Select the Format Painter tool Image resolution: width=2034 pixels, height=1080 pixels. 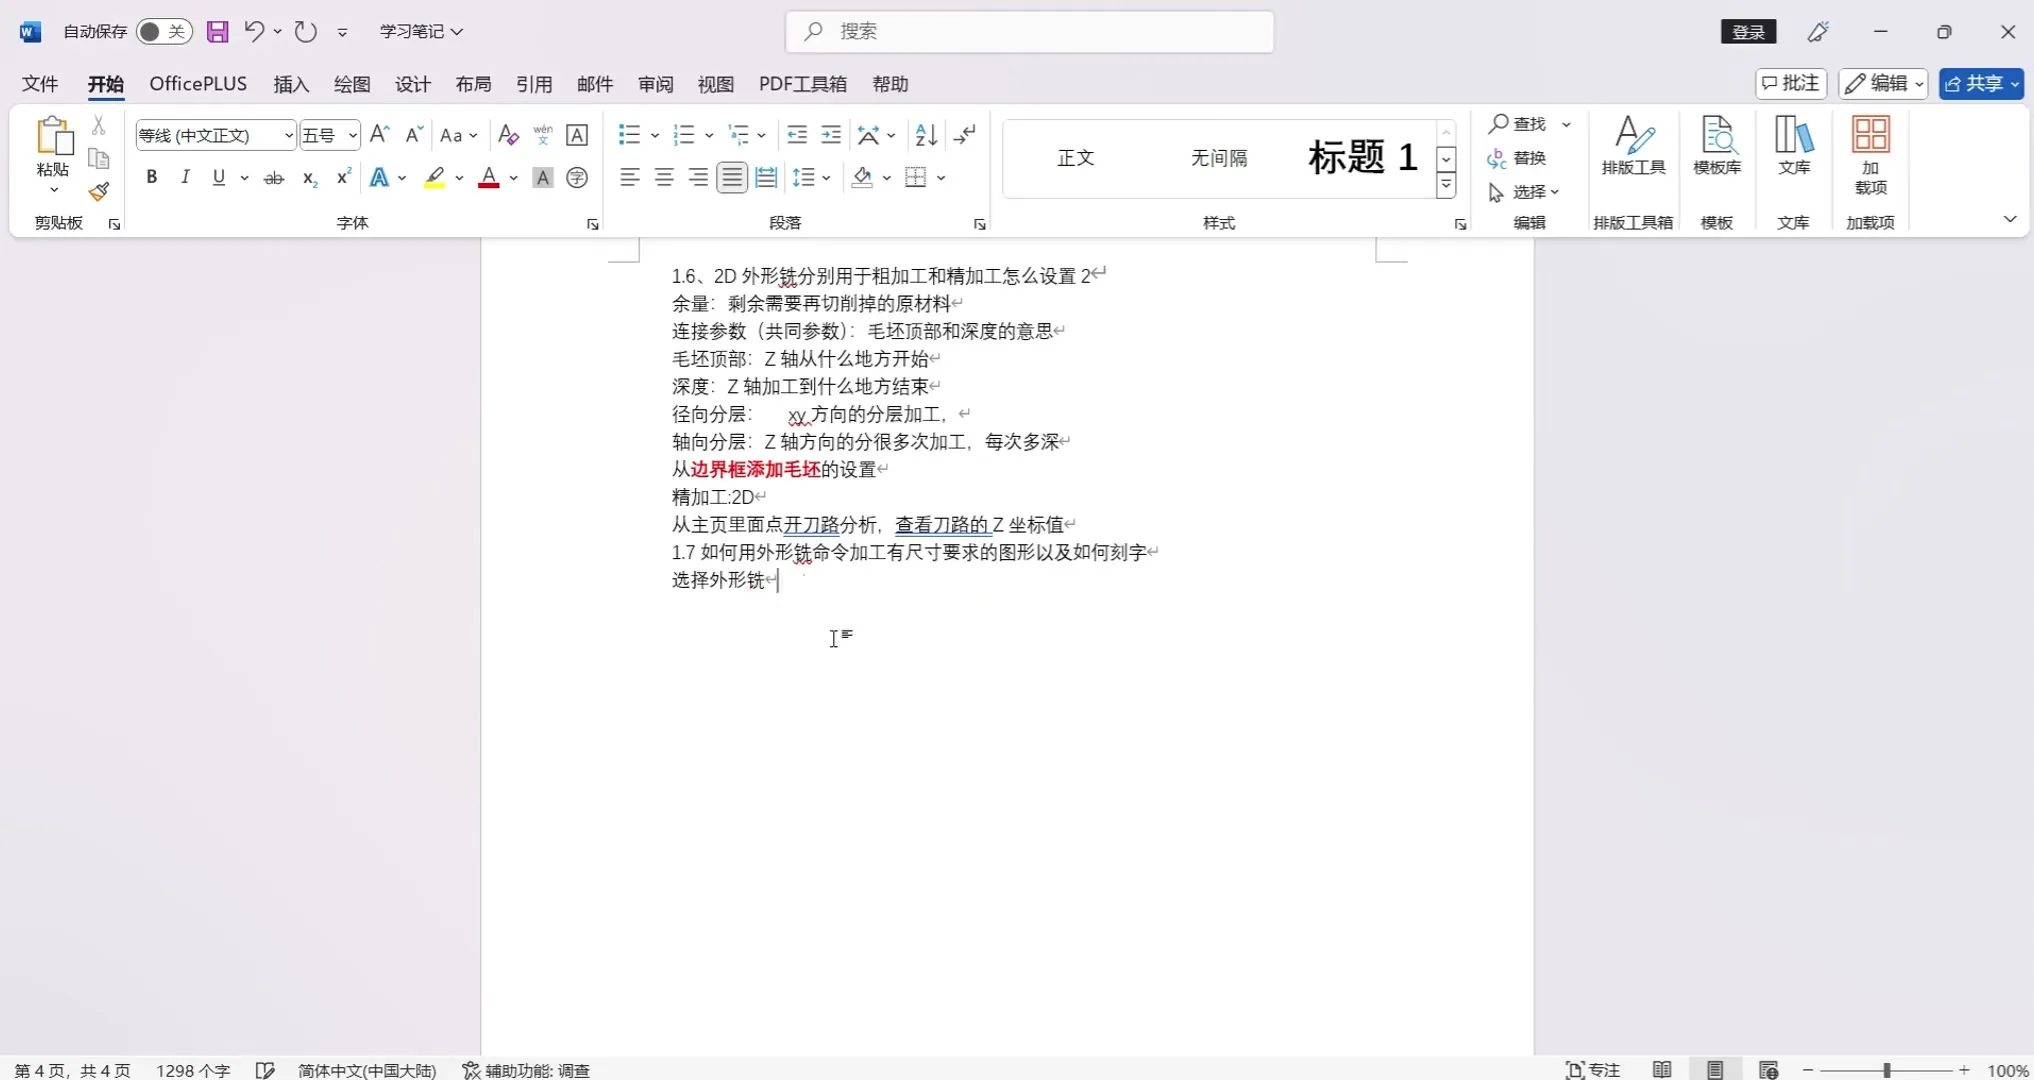(98, 191)
